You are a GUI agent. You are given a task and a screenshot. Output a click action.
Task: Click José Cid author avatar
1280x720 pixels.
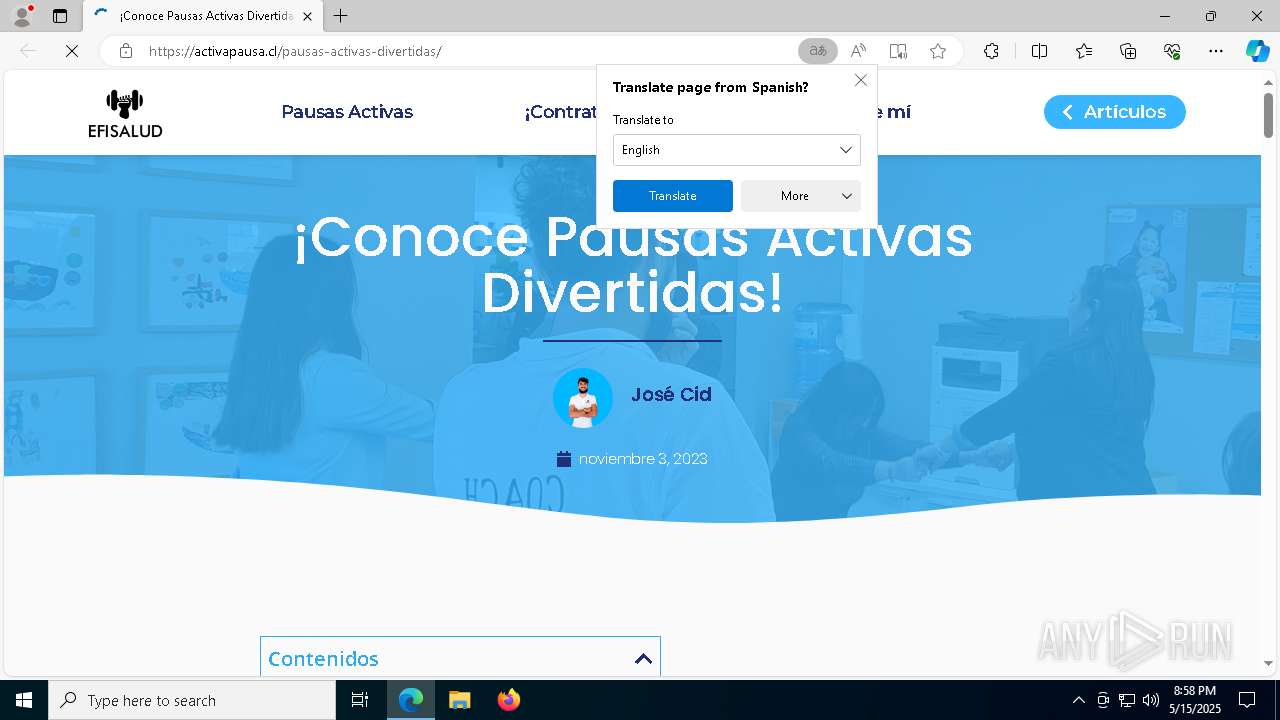pyautogui.click(x=583, y=398)
